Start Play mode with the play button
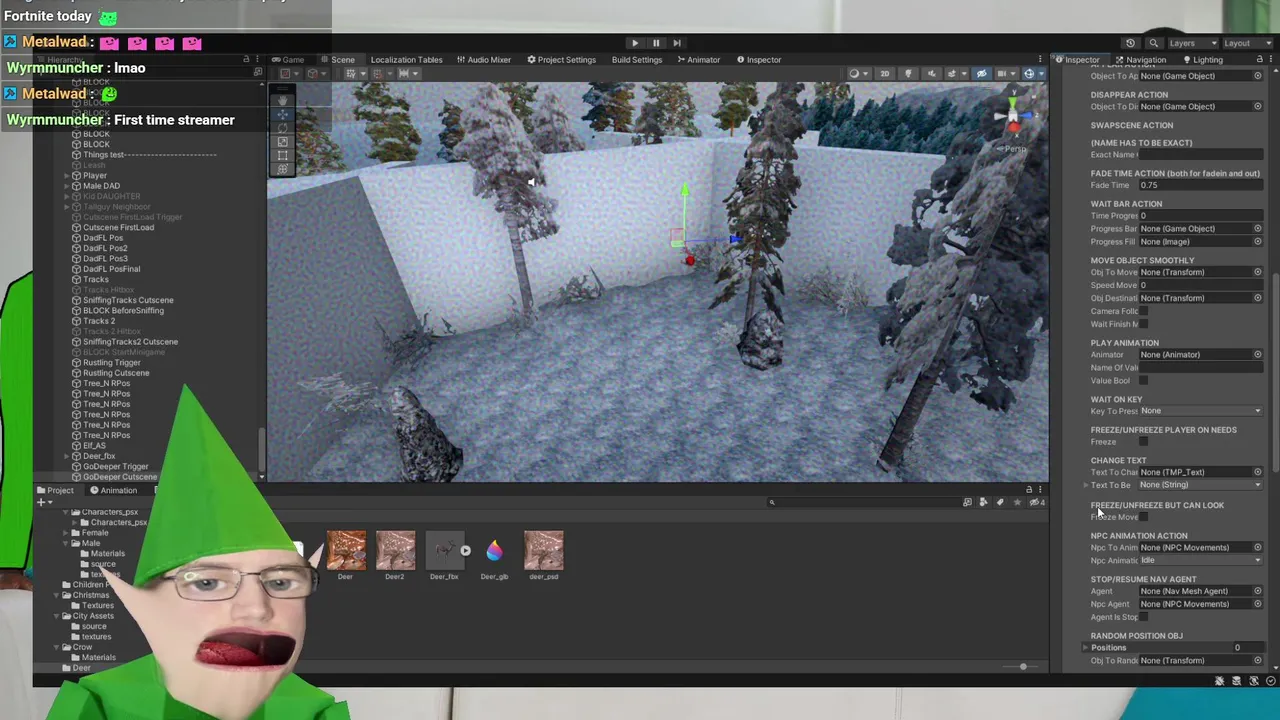 [635, 43]
